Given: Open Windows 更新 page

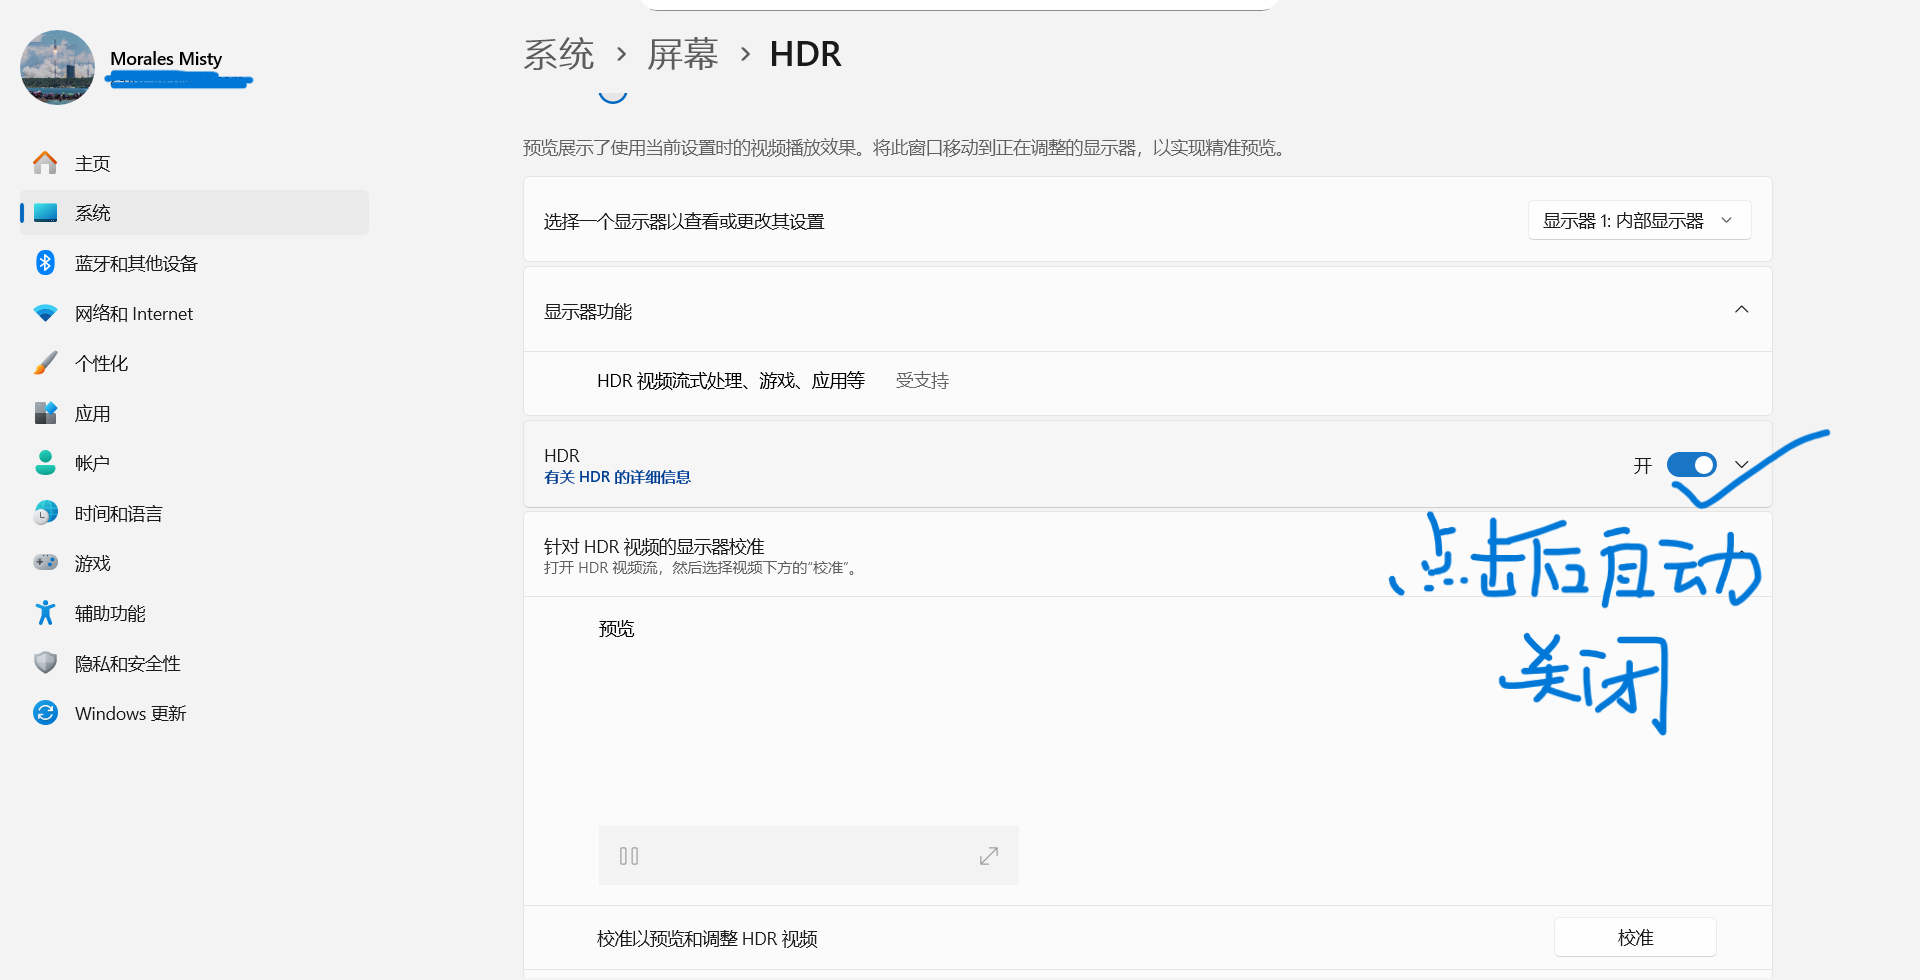Looking at the screenshot, I should point(195,713).
